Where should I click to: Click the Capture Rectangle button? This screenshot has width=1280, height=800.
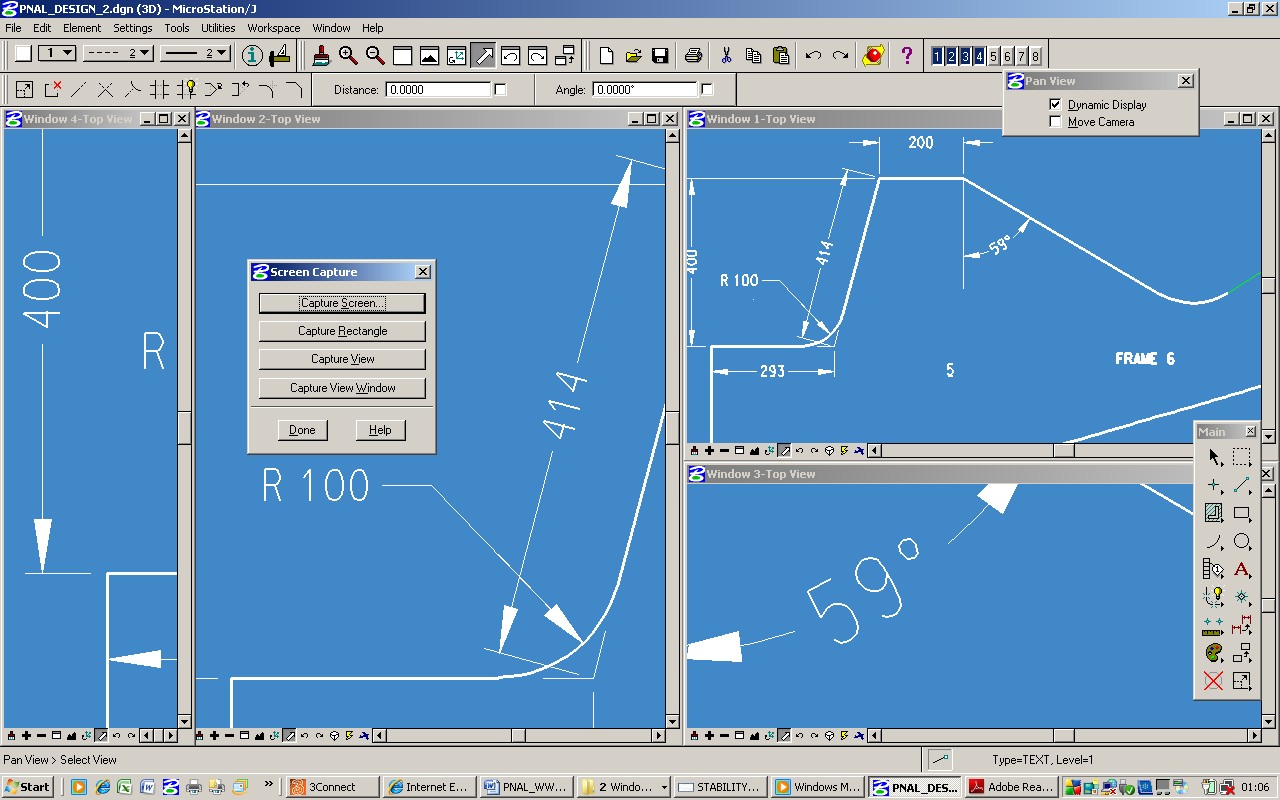click(x=342, y=331)
